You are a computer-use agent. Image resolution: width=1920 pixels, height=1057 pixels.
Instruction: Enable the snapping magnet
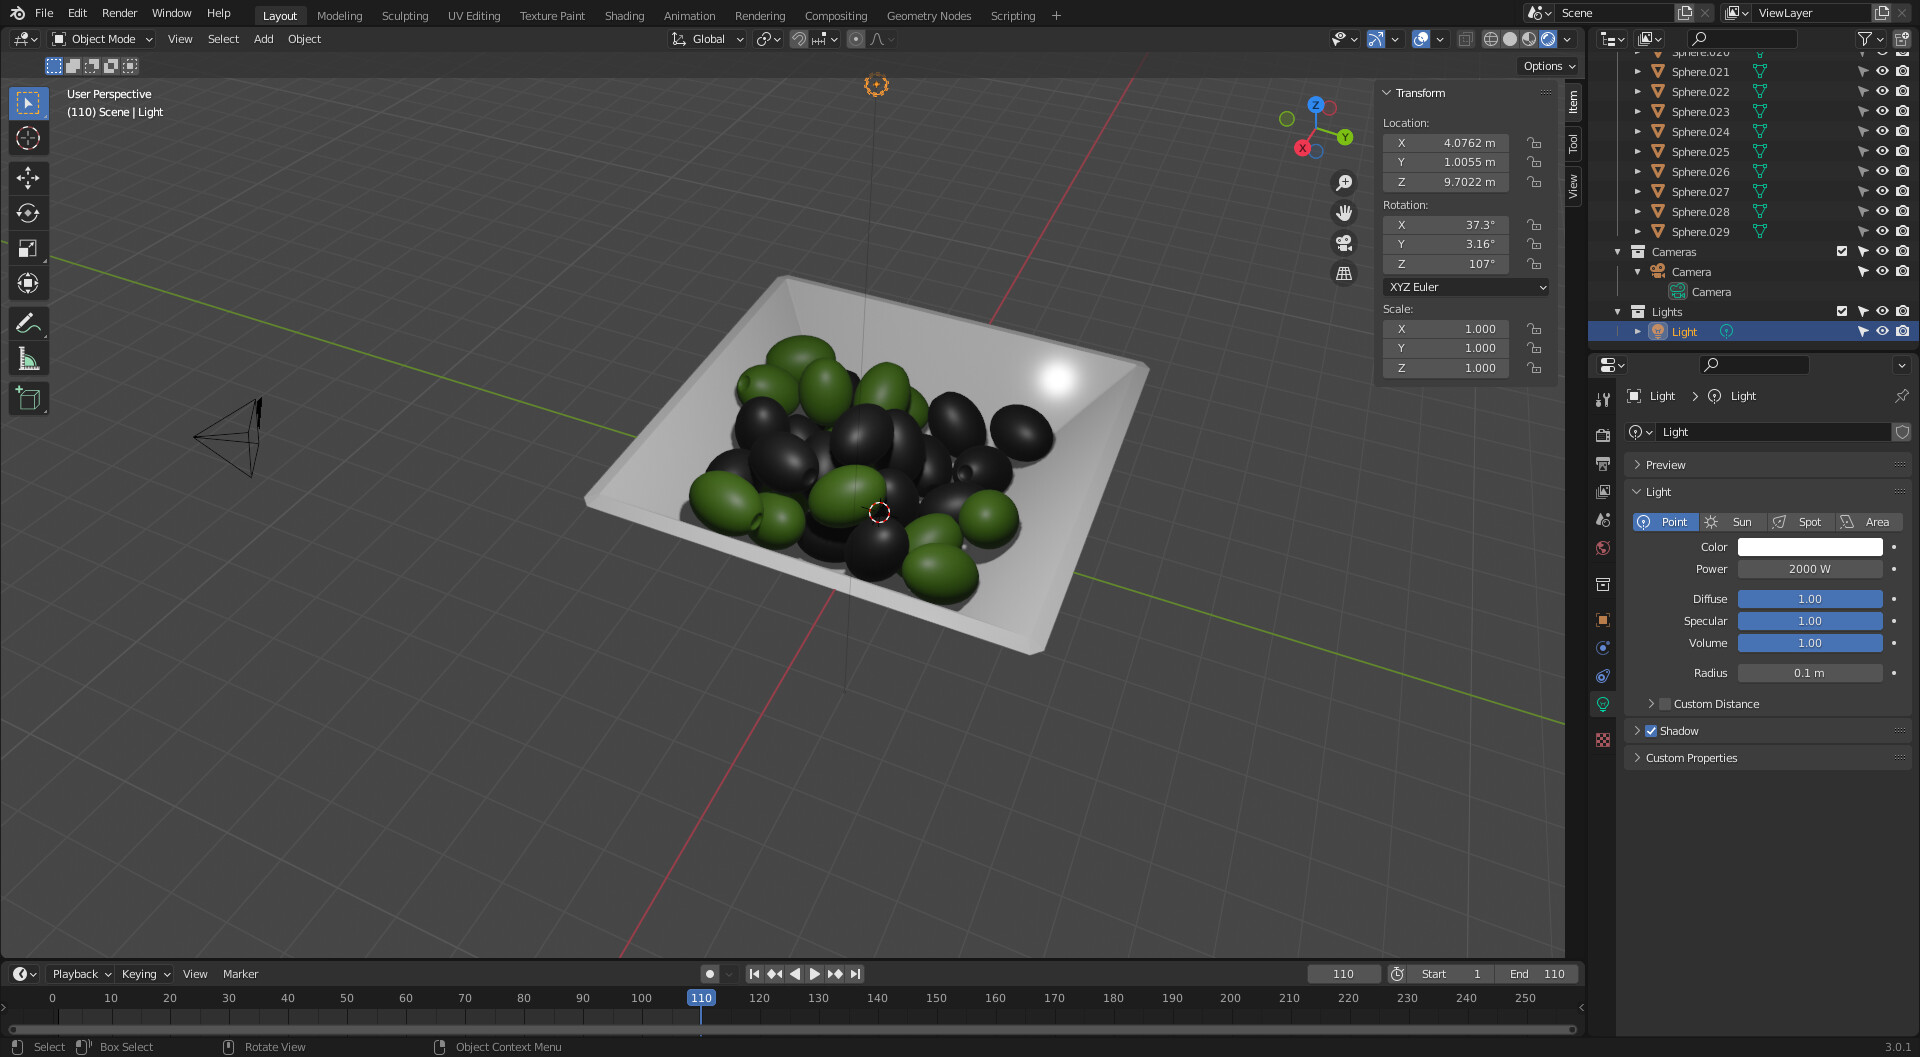click(799, 39)
